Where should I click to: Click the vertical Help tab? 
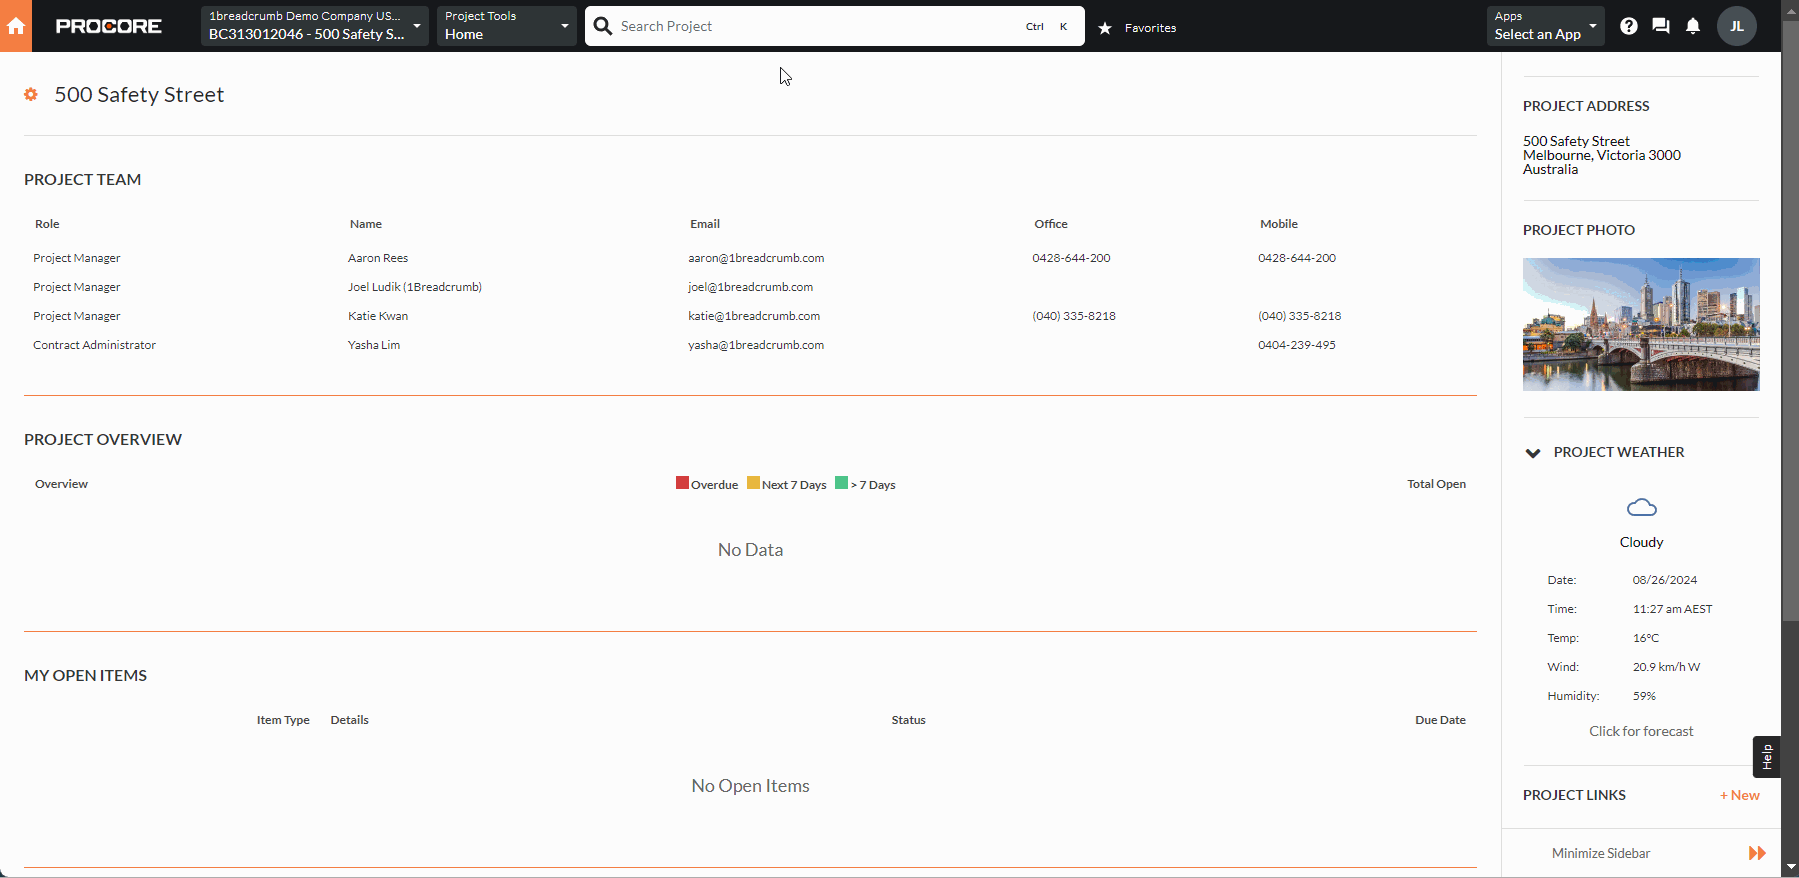click(1766, 757)
